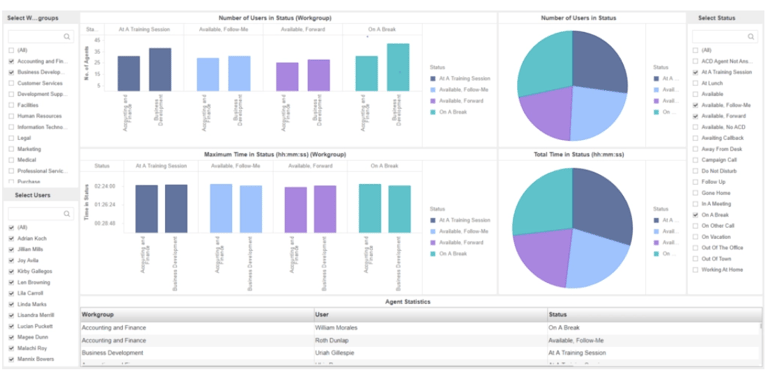Viewport: 770px width, 372px height.
Task: Uncheck the Business Development workgroup checkbox
Action: coord(11,72)
